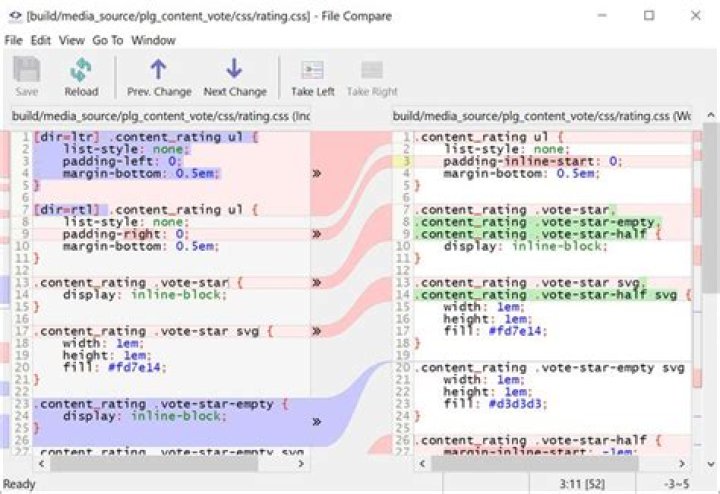Click the Save toolbar icon

[26, 77]
